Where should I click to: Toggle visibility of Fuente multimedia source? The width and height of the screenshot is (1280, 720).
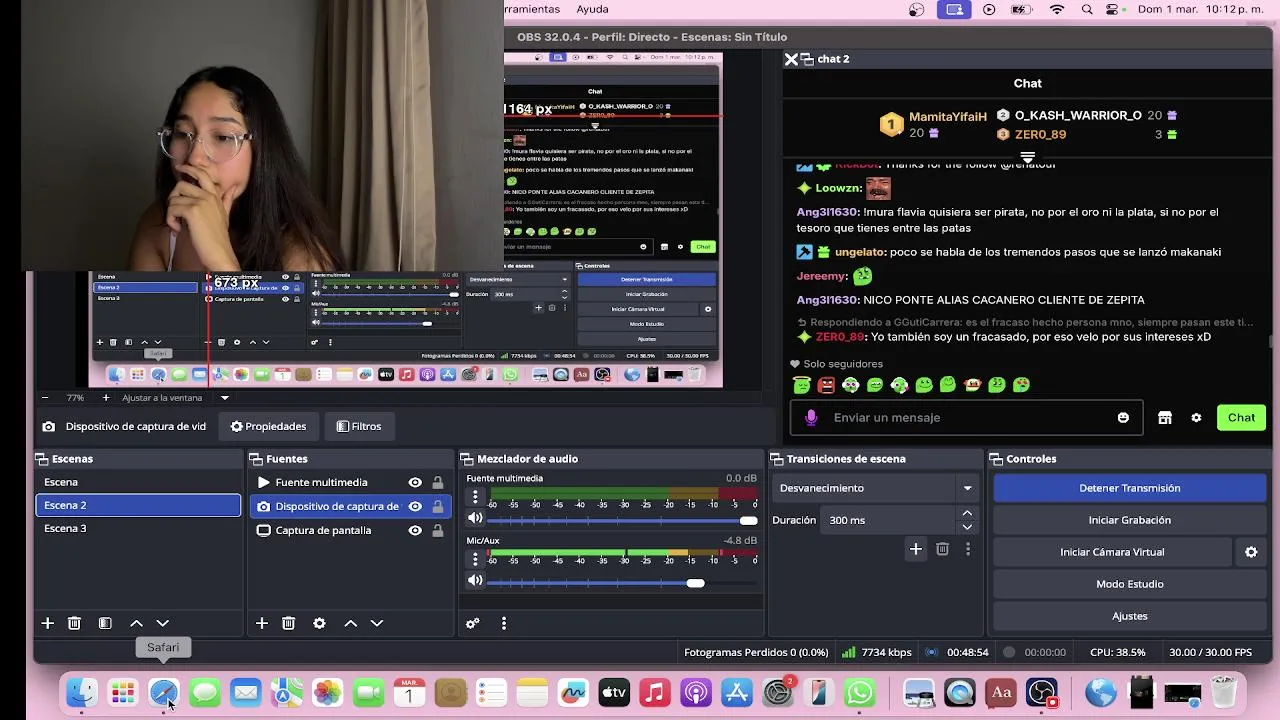click(415, 482)
